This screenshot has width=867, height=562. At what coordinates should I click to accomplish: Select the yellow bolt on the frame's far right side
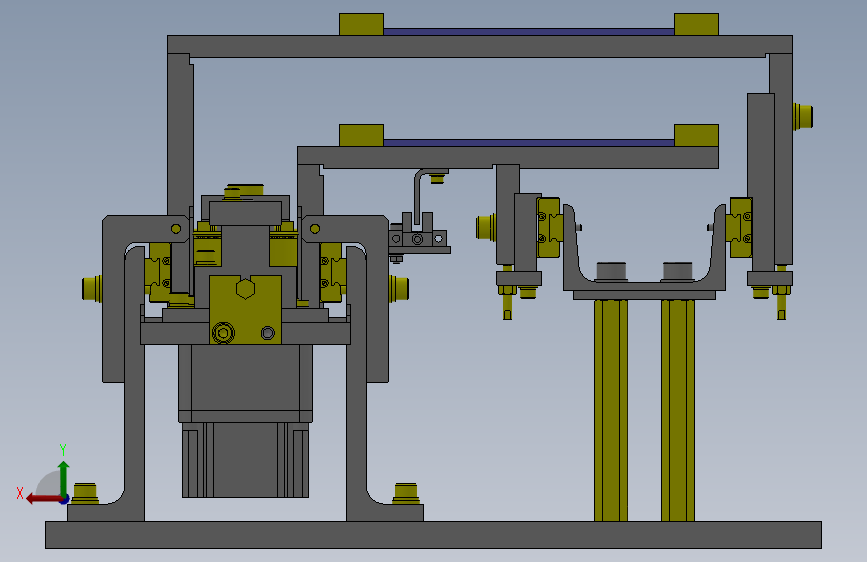pos(803,117)
